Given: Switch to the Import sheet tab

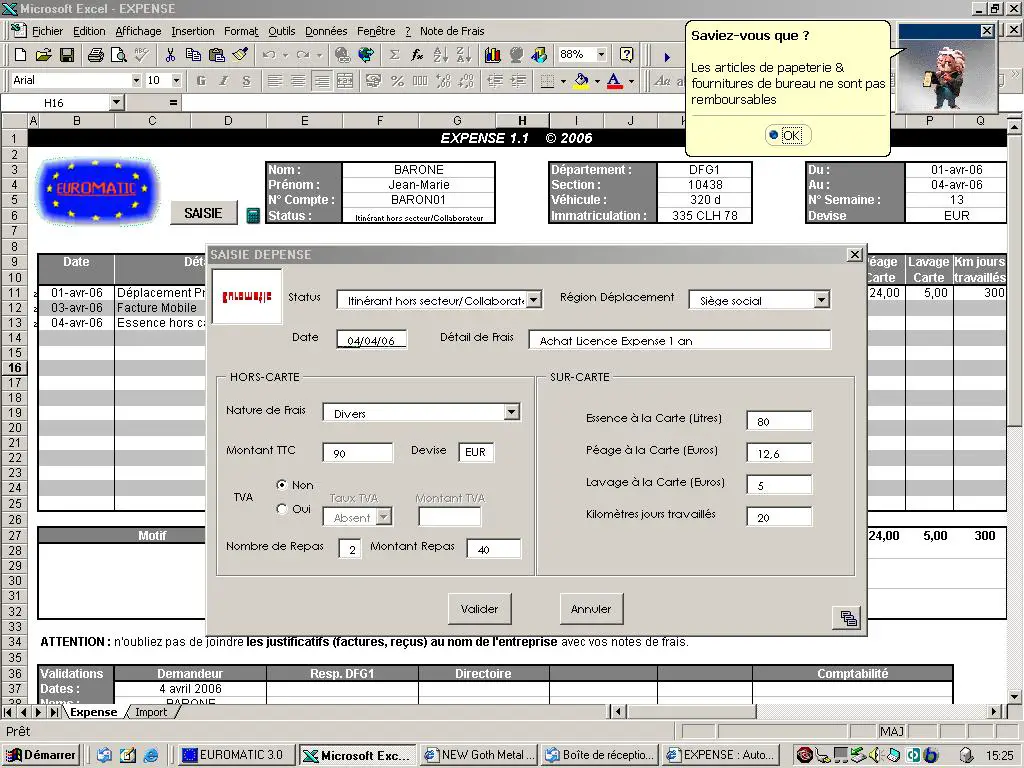Looking at the screenshot, I should pyautogui.click(x=151, y=712).
